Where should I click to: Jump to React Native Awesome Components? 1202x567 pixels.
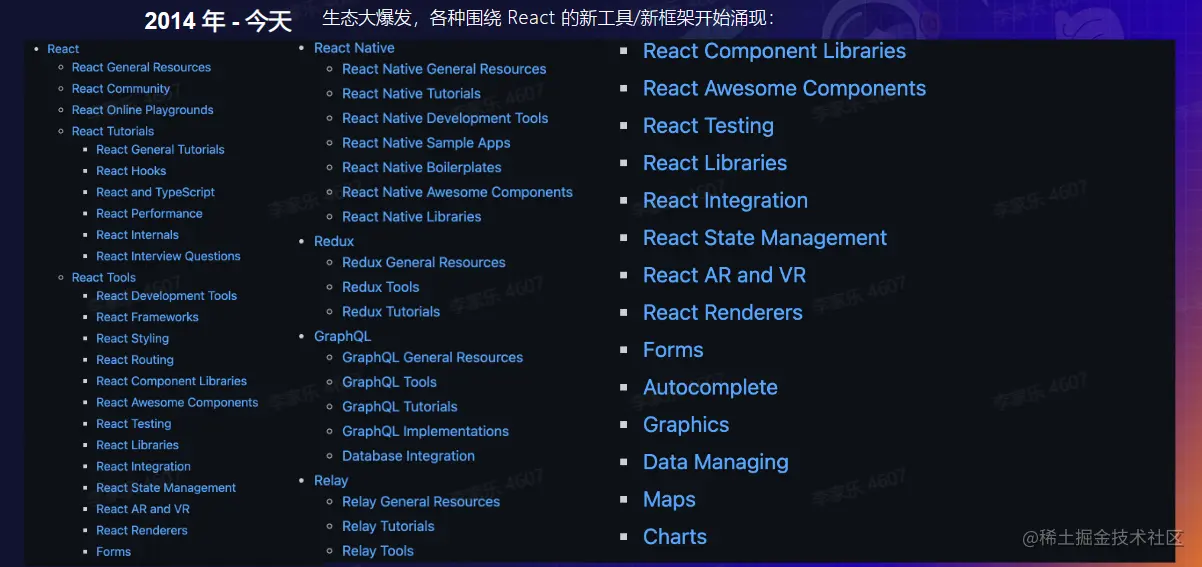point(457,192)
